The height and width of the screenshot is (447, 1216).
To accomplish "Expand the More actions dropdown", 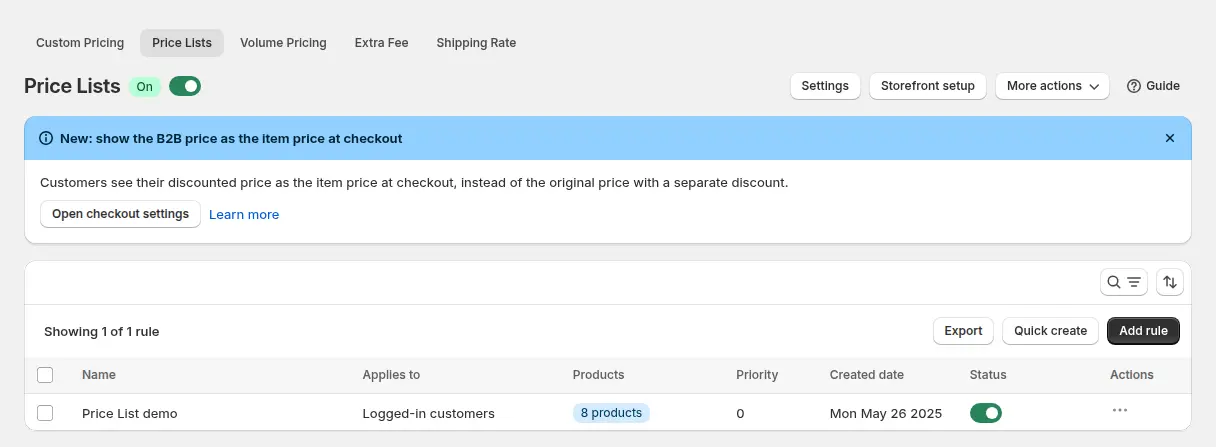I will tap(1052, 86).
